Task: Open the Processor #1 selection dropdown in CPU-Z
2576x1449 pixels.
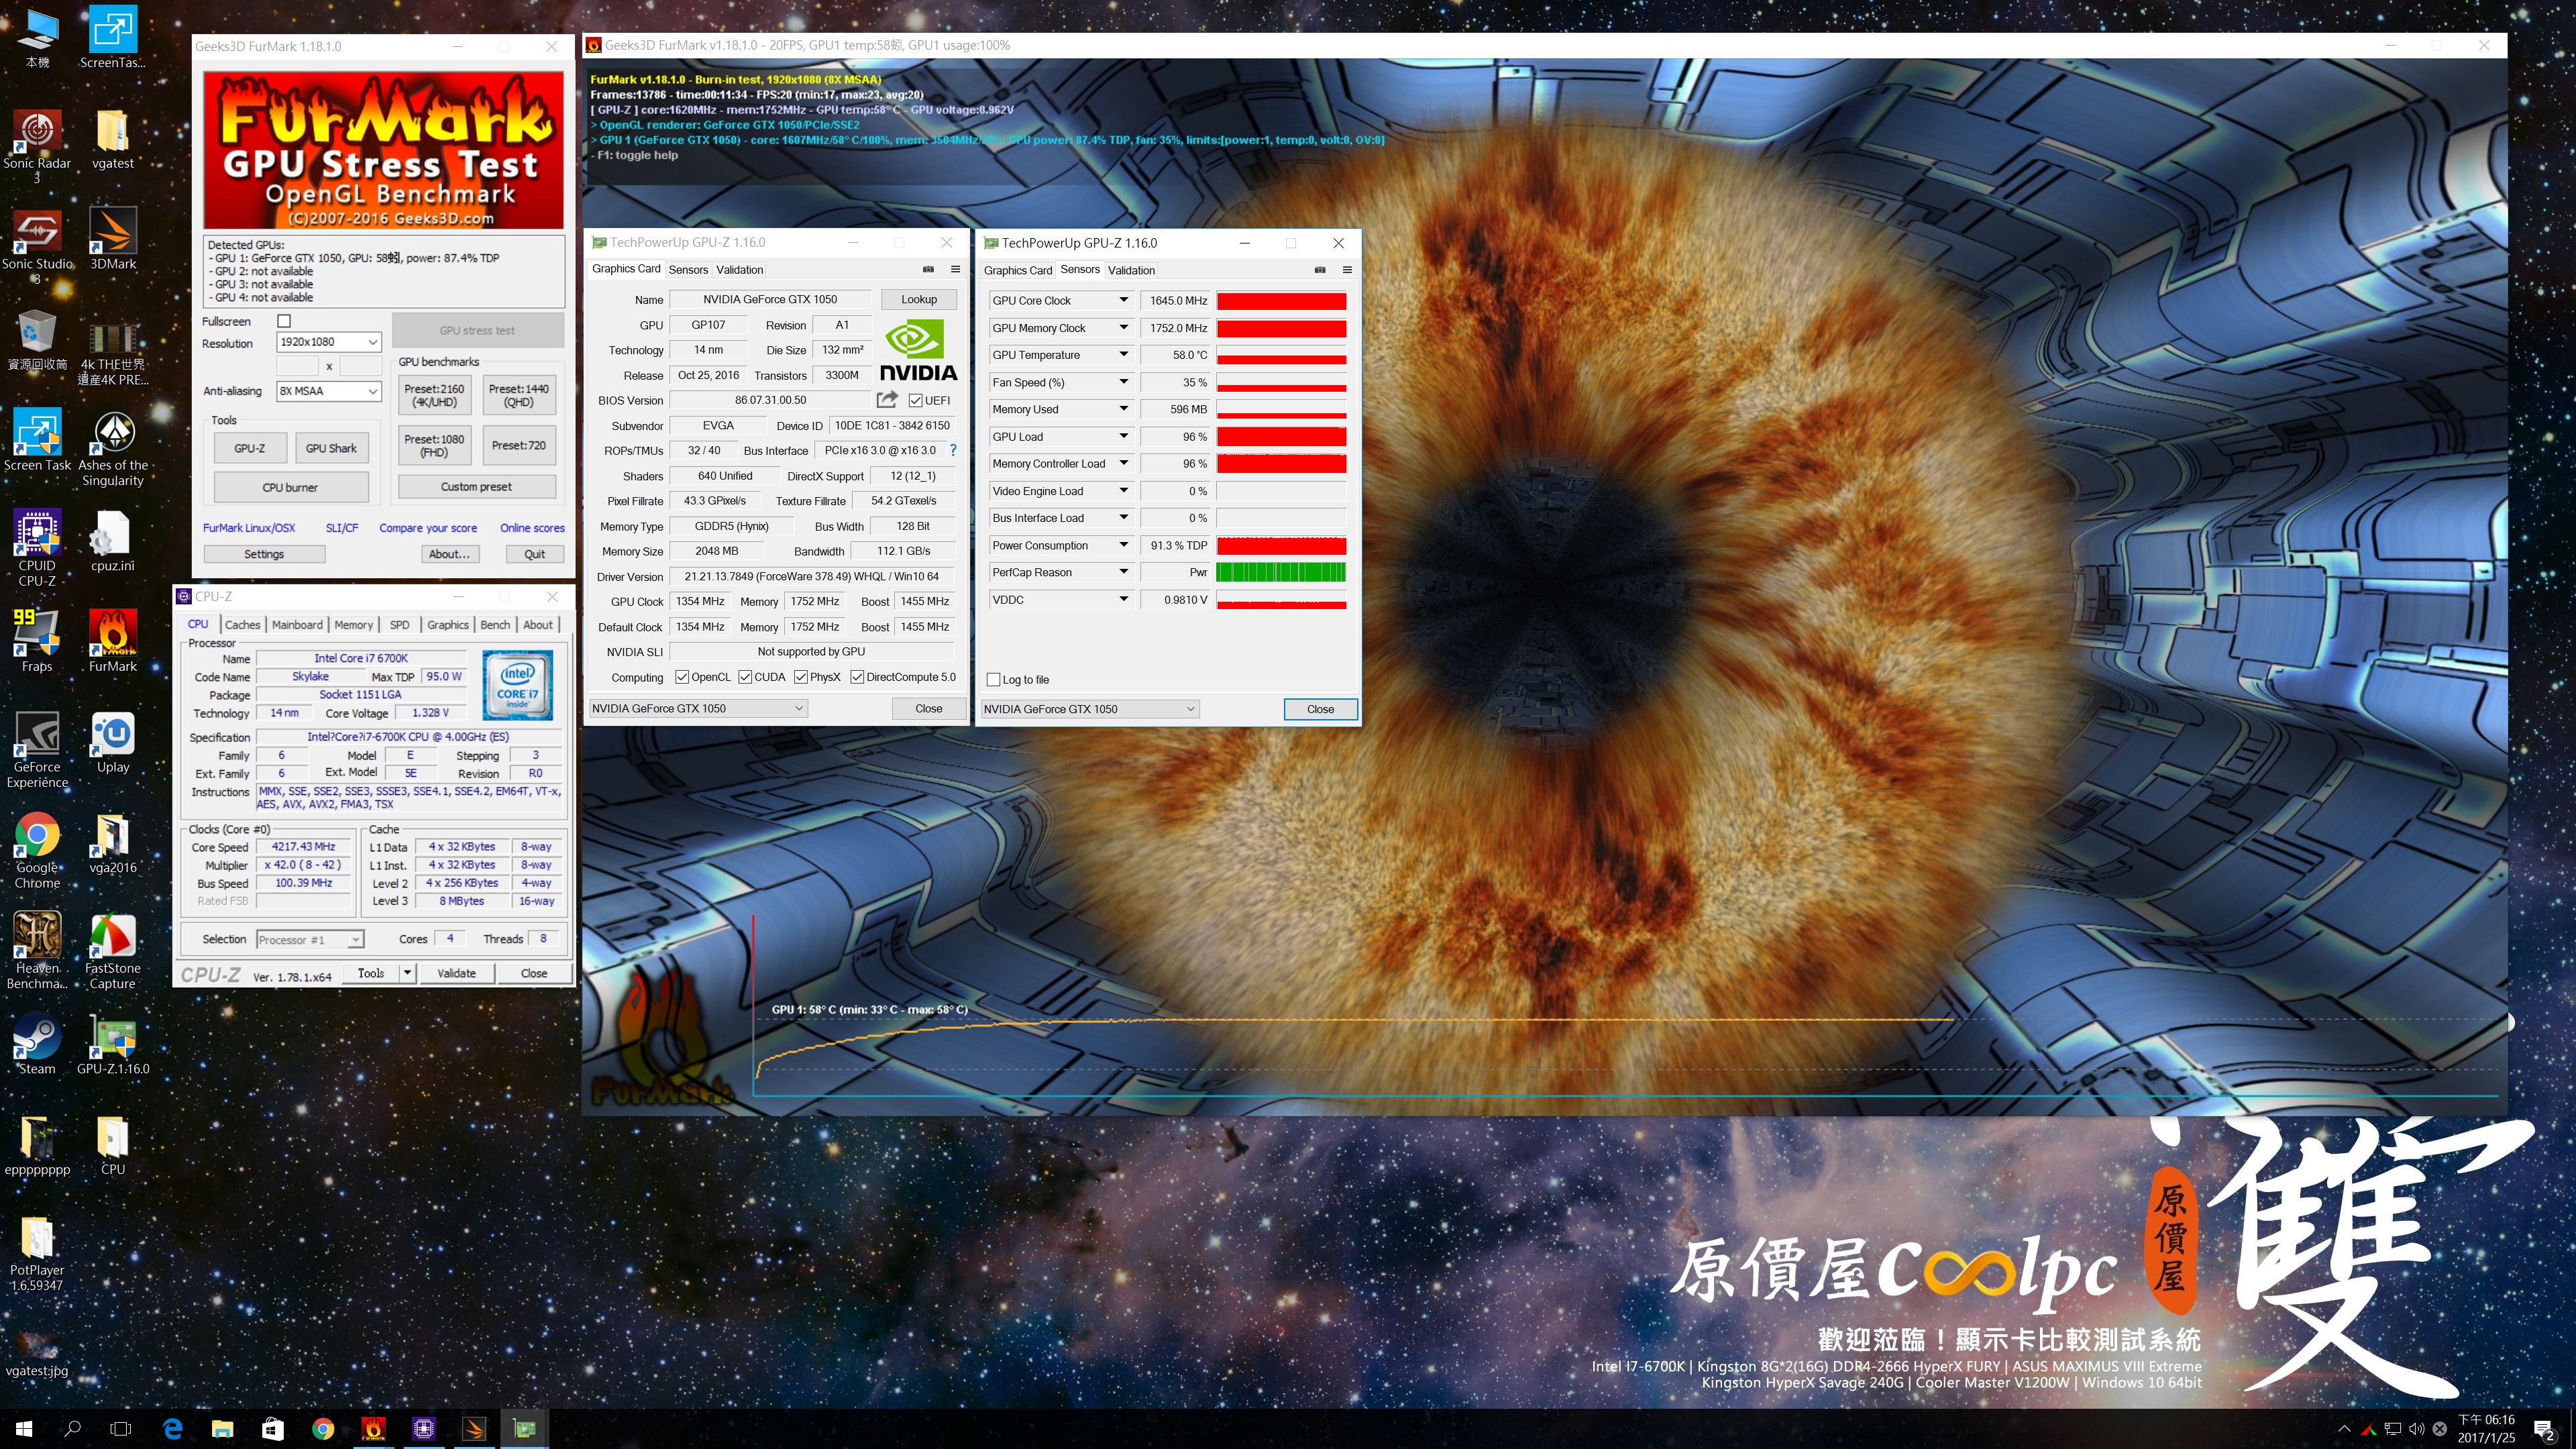Action: (310, 940)
